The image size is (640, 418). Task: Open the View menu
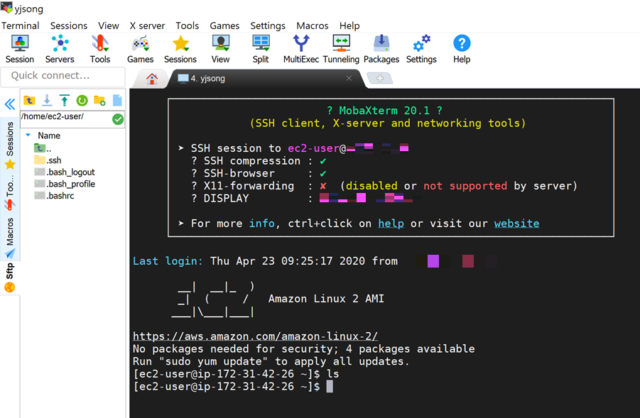(109, 26)
